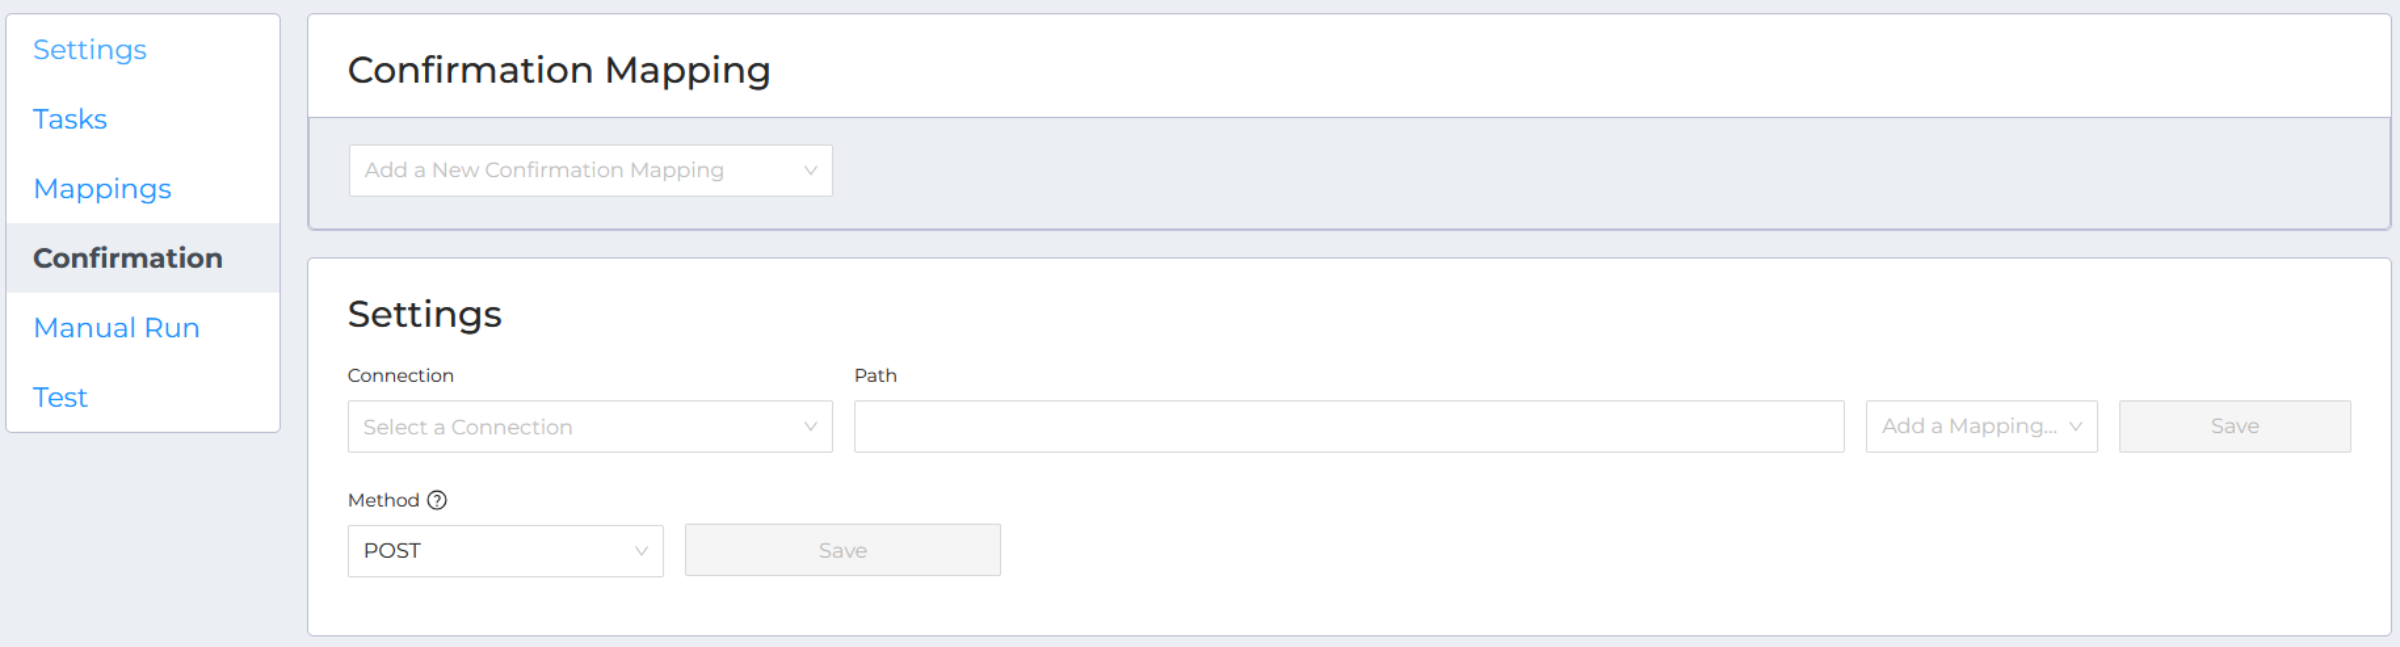Open the Add a New Confirmation Mapping dropdown
This screenshot has height=647, width=2400.
[590, 170]
